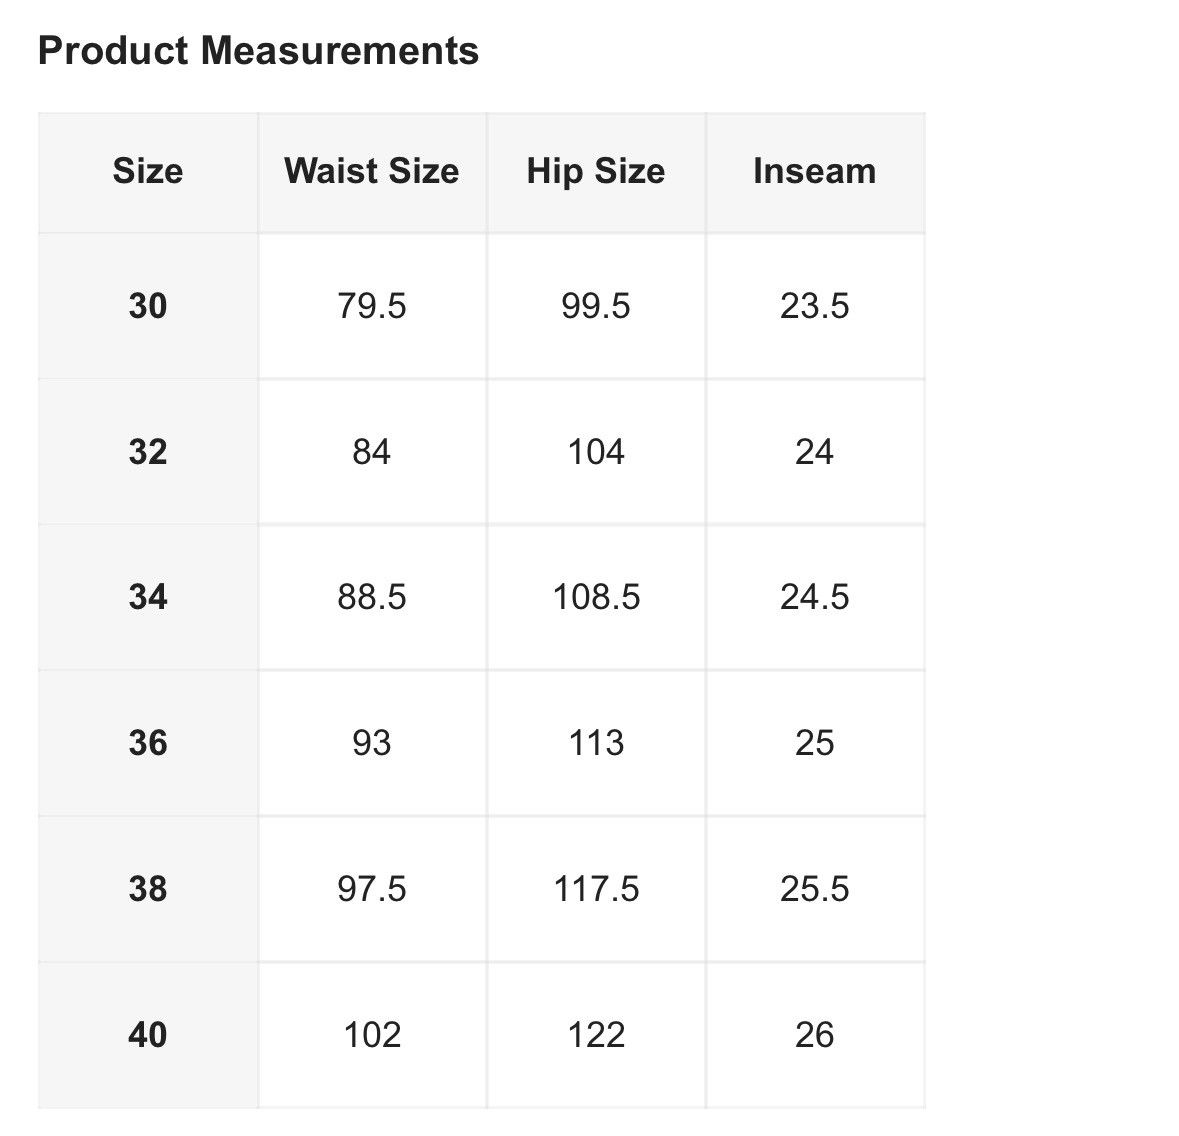Select the Hip Size column header
The height and width of the screenshot is (1136, 1179).
(596, 172)
